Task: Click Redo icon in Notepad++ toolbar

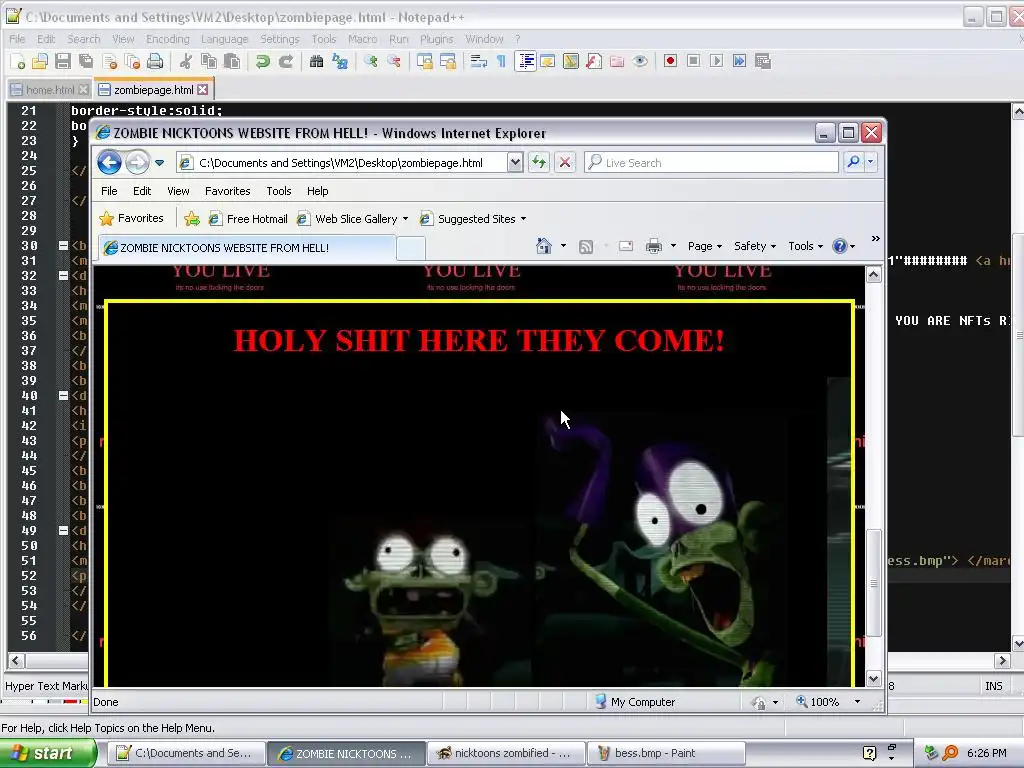Action: pyautogui.click(x=285, y=61)
